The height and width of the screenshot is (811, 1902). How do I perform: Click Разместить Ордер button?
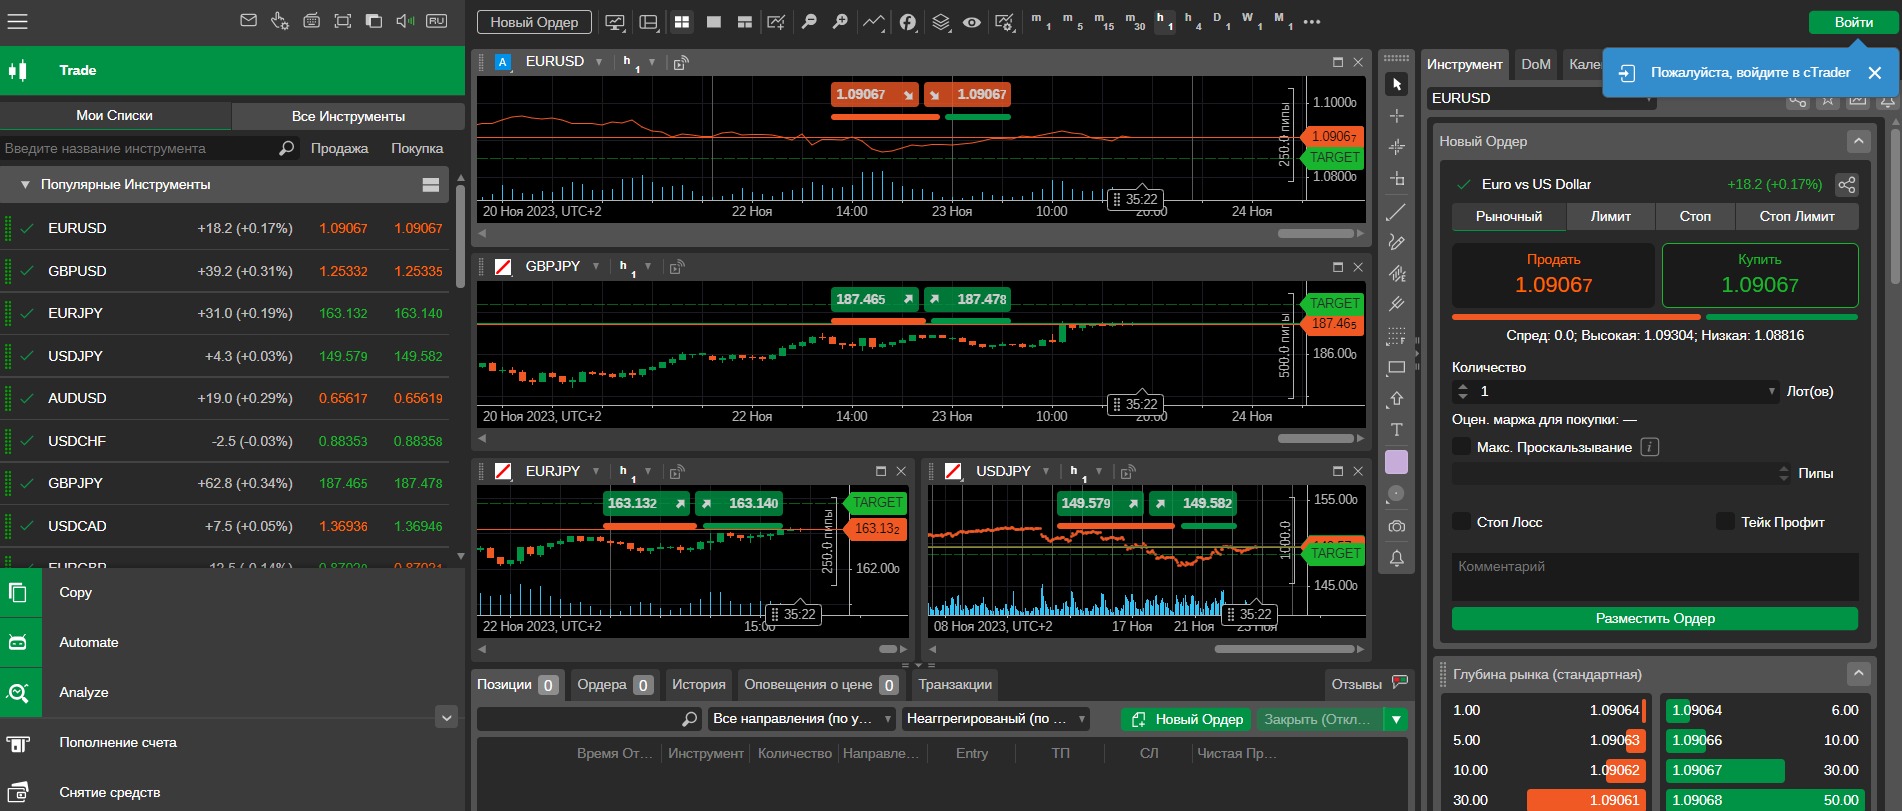(x=1655, y=619)
